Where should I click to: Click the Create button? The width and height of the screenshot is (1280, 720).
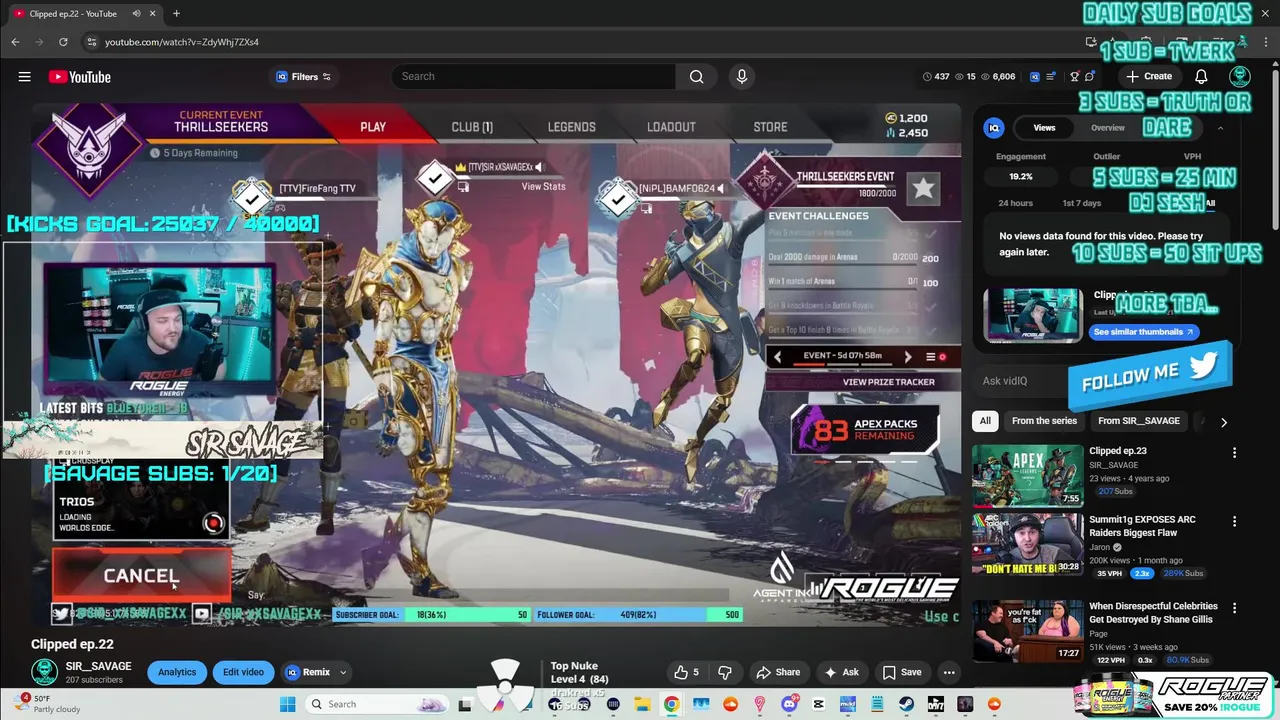coord(1148,77)
